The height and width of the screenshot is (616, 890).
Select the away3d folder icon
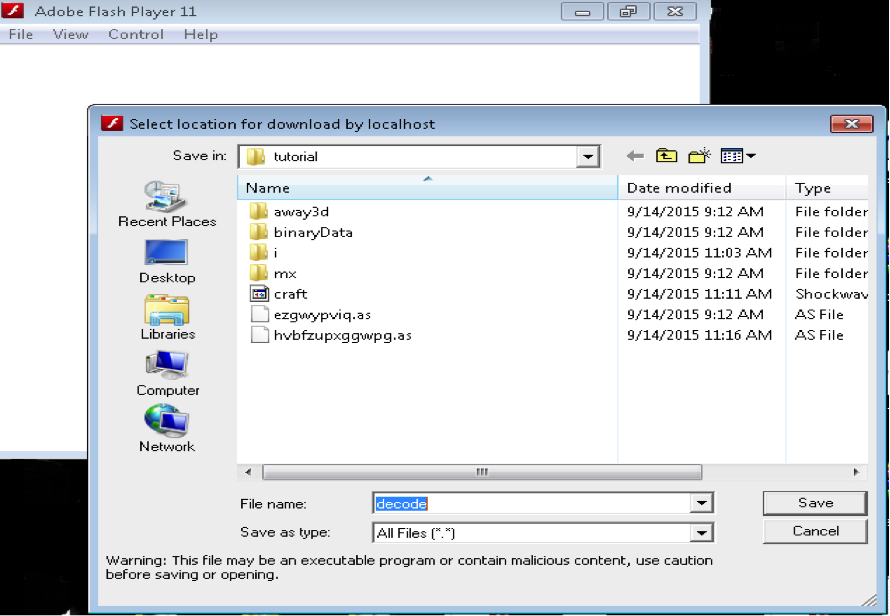(x=259, y=211)
